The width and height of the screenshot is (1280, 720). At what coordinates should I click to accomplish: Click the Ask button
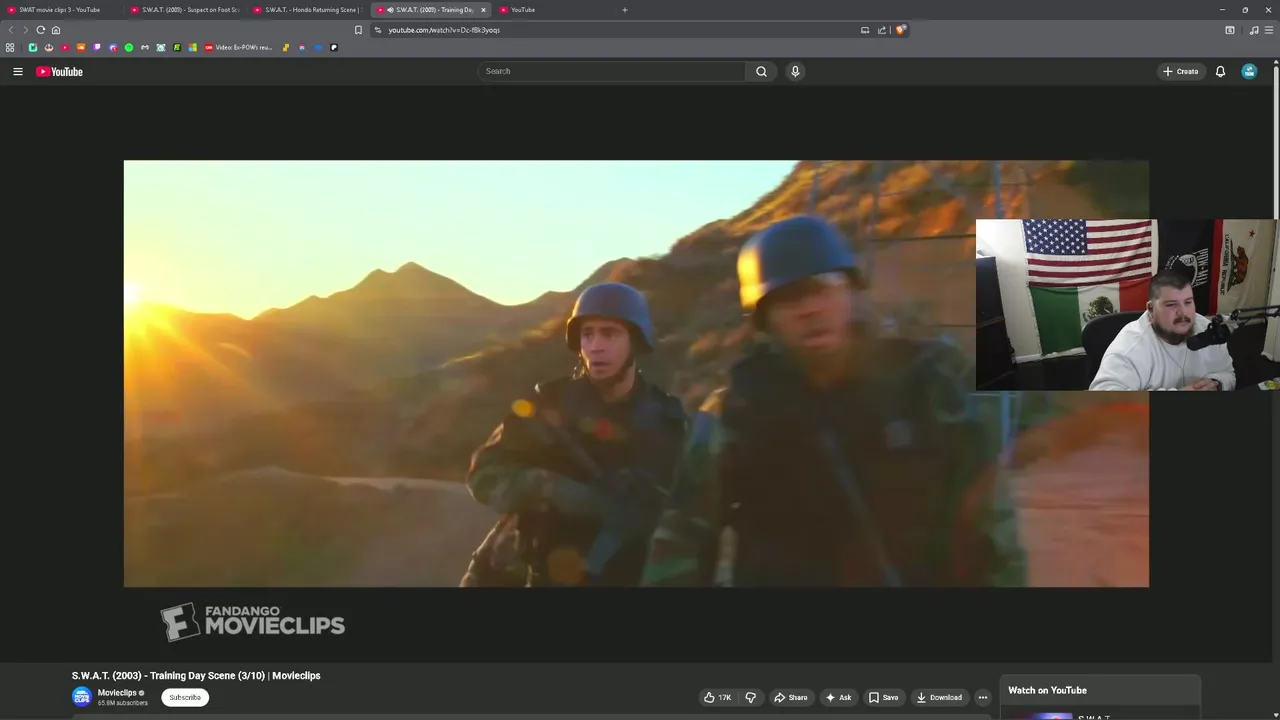click(x=838, y=697)
